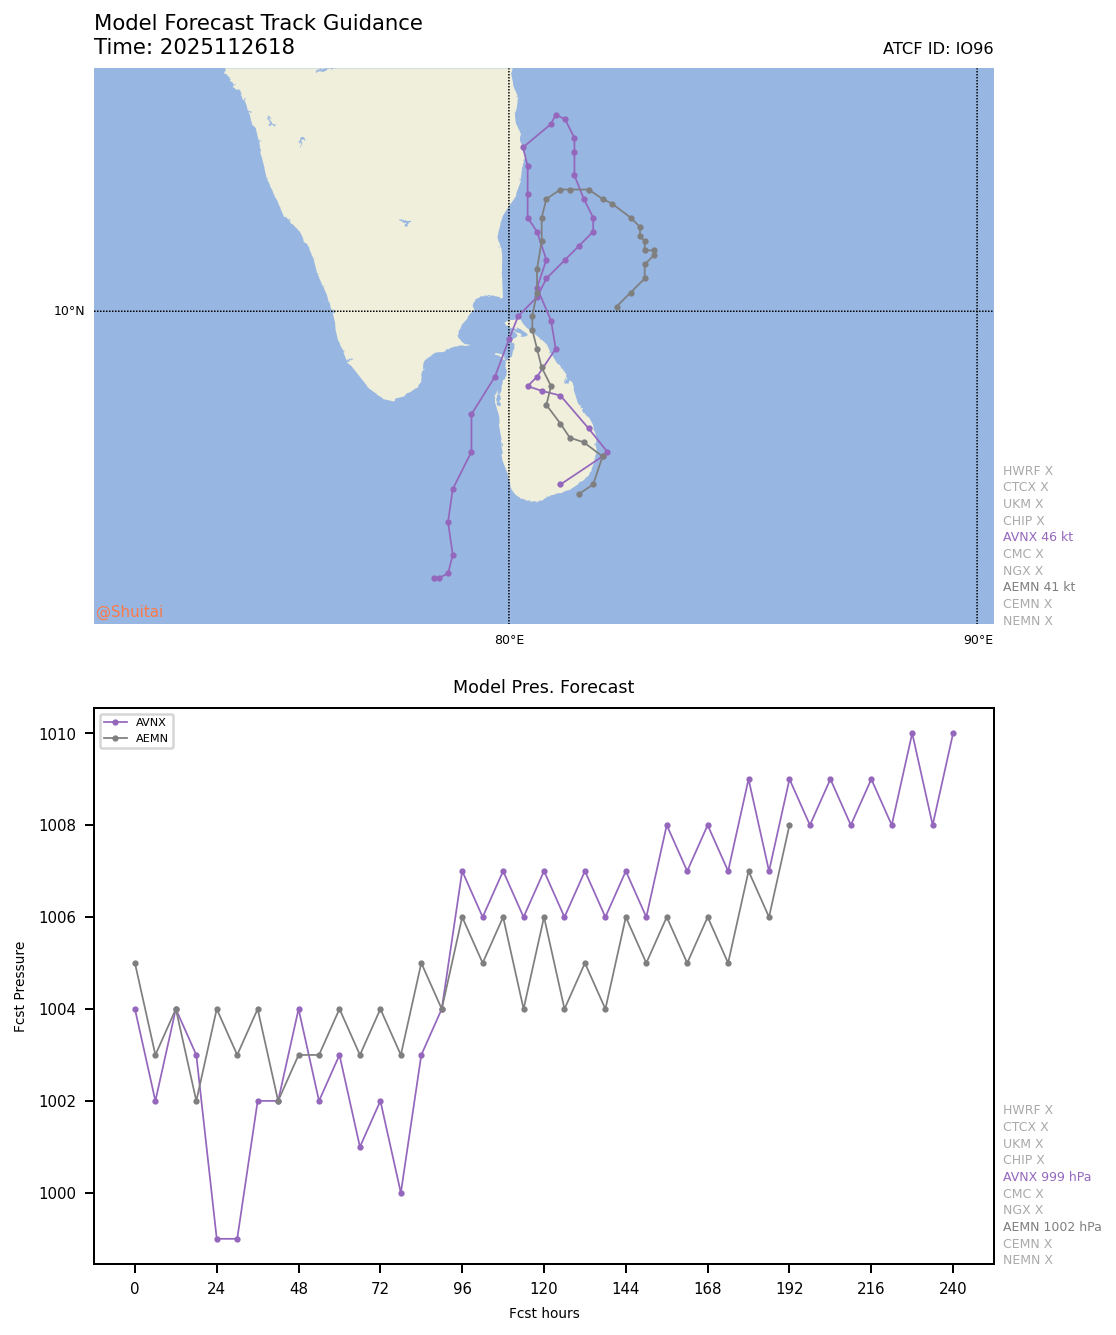This screenshot has height=1335, width=1116.
Task: Click the 80°E longitude label
Action: tap(509, 640)
